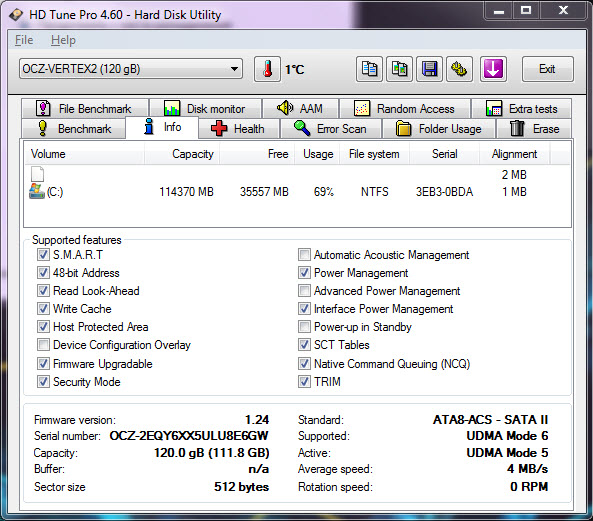Sort by the Alignment column header
The image size is (593, 521).
[514, 154]
